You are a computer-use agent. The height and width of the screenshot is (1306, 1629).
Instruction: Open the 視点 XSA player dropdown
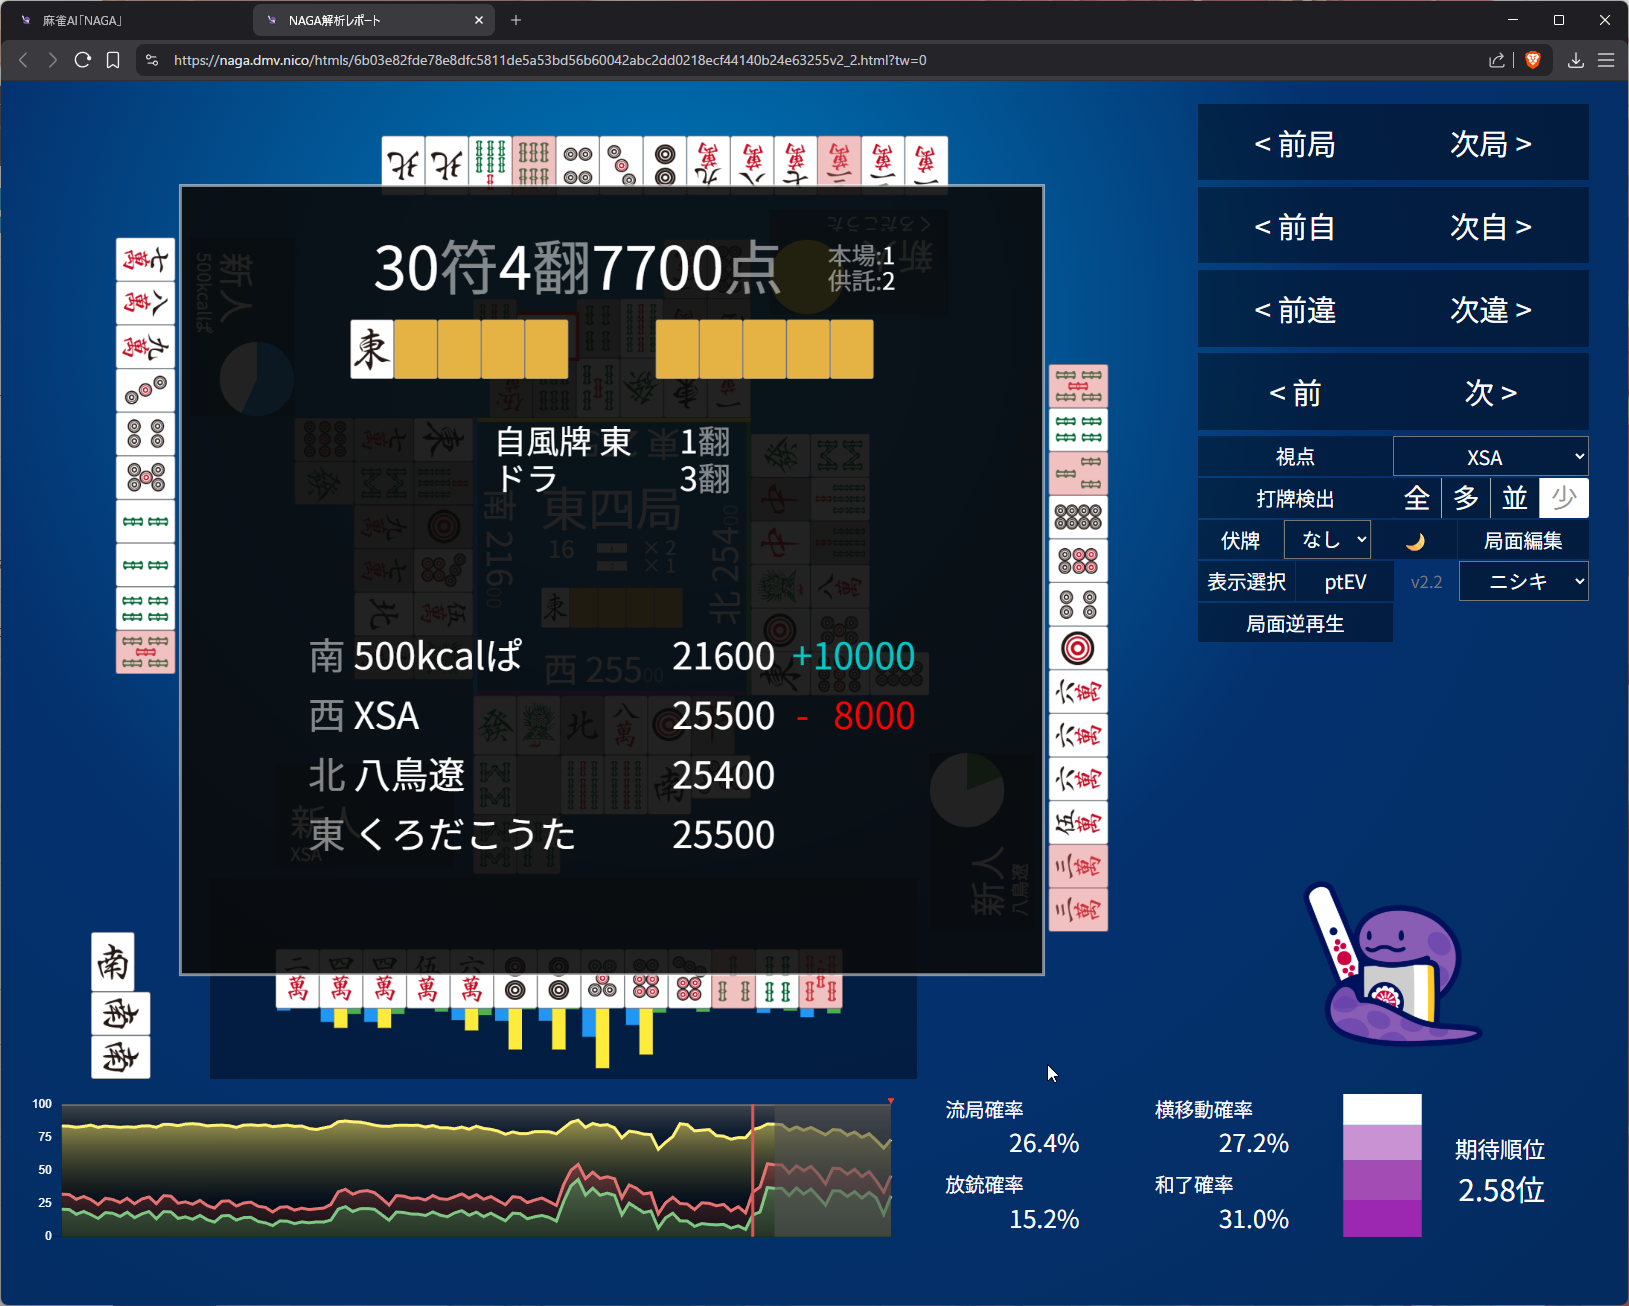coord(1490,457)
